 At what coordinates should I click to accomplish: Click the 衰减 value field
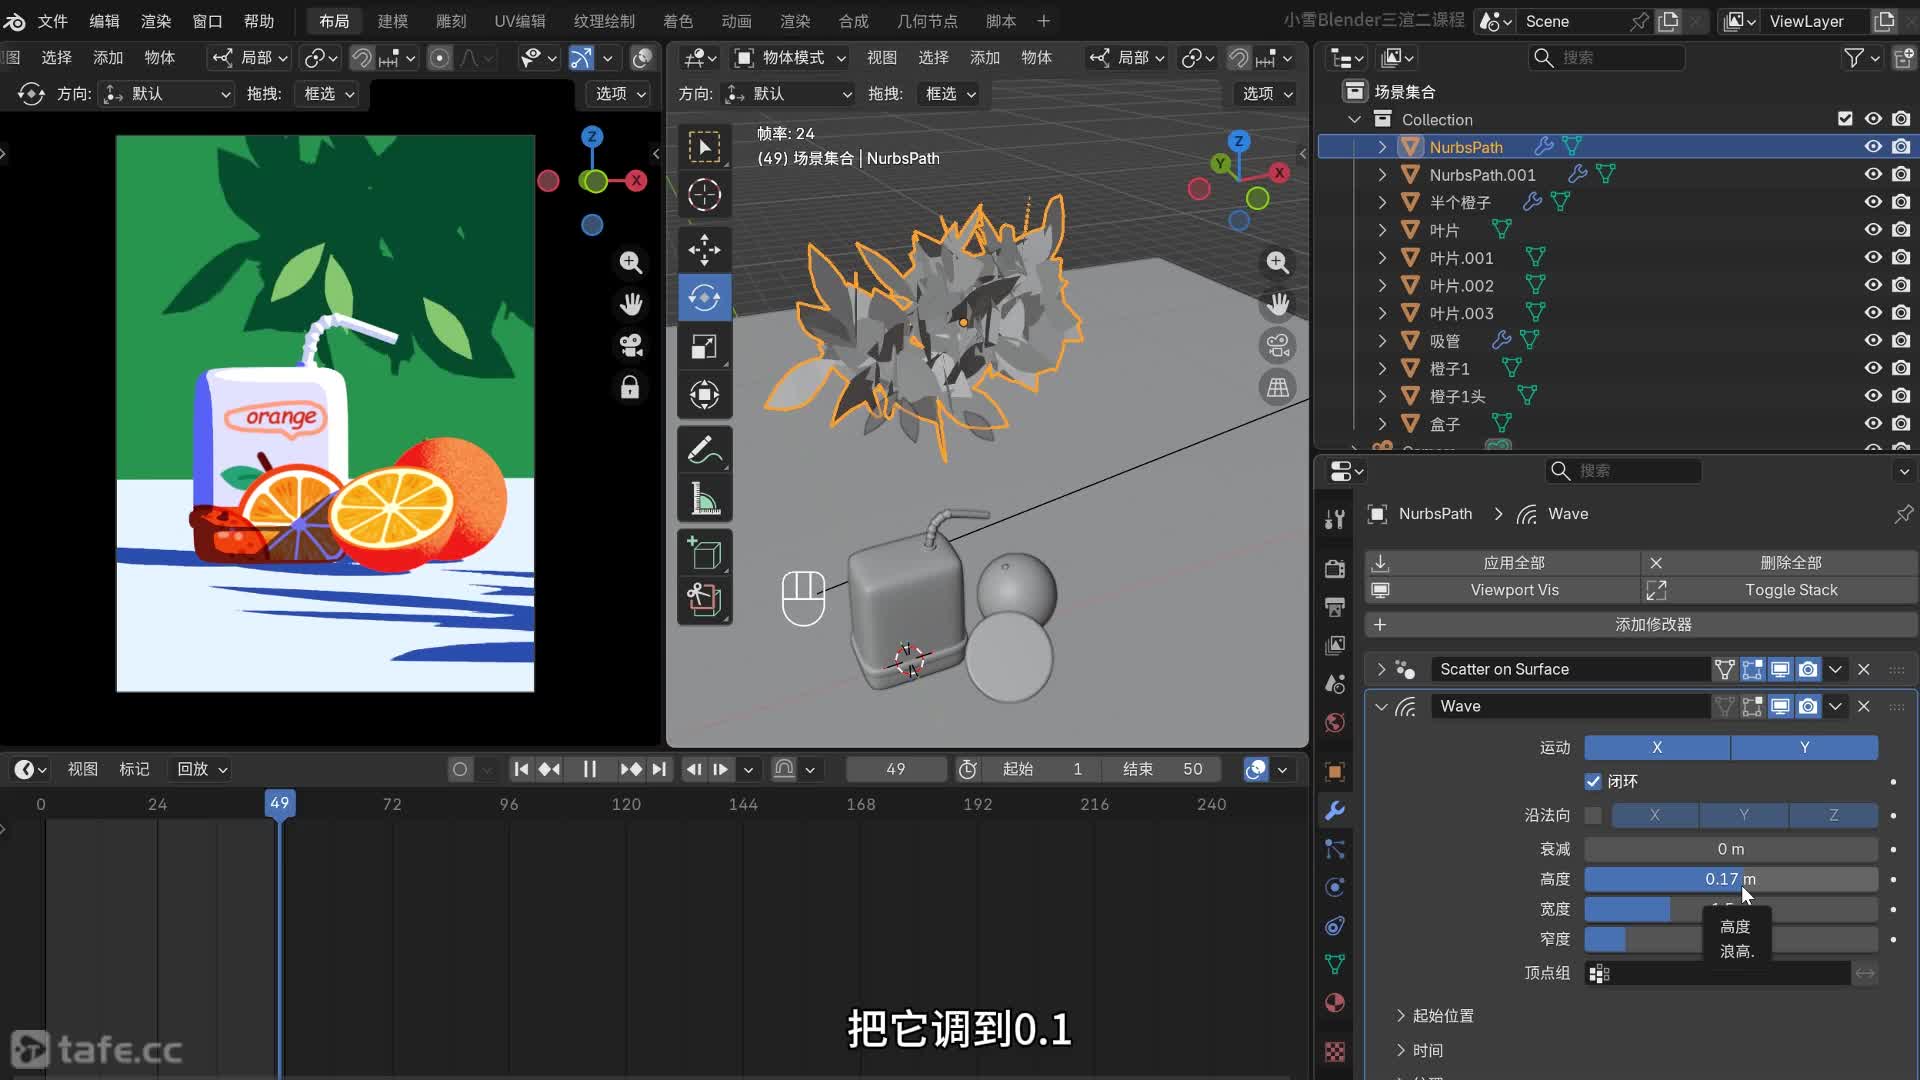[x=1731, y=849]
